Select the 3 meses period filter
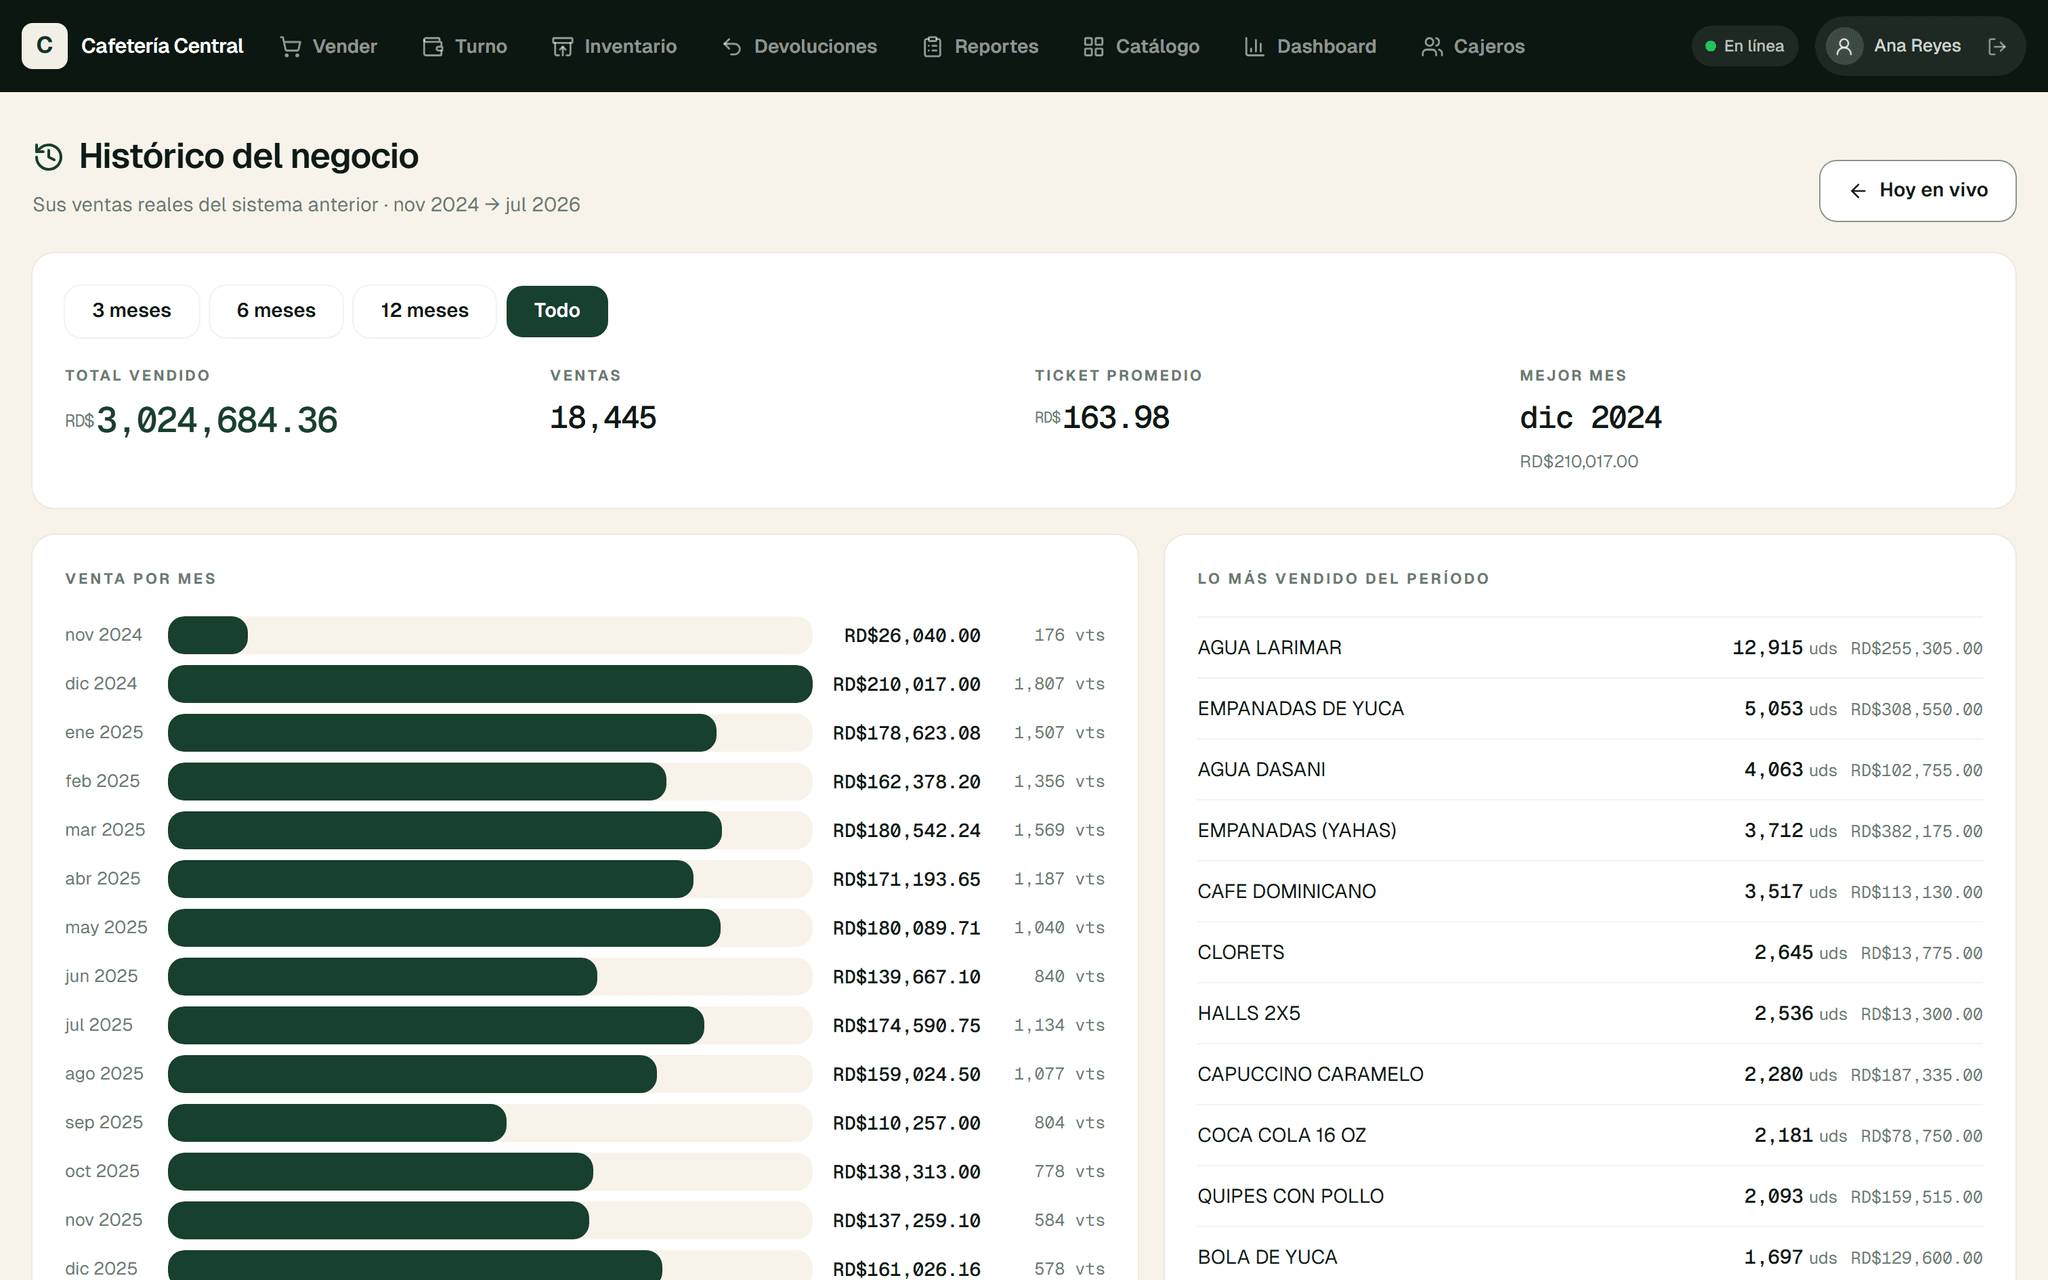The height and width of the screenshot is (1280, 2048). 132,311
